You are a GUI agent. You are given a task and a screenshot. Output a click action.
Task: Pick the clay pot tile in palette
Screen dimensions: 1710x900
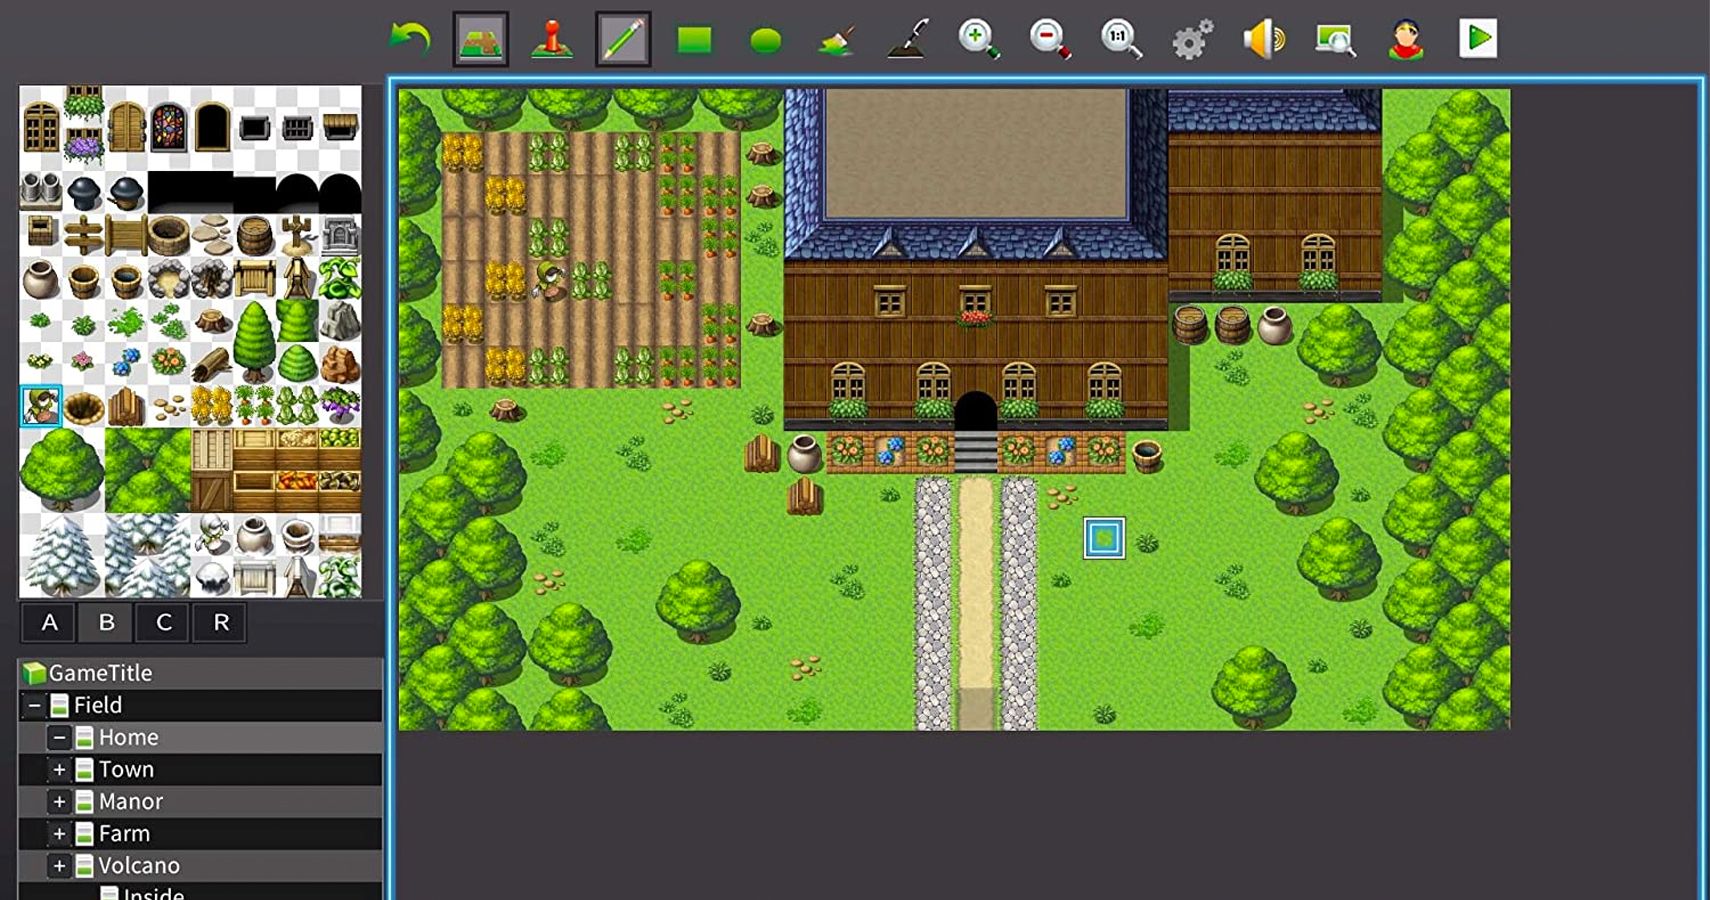point(41,279)
